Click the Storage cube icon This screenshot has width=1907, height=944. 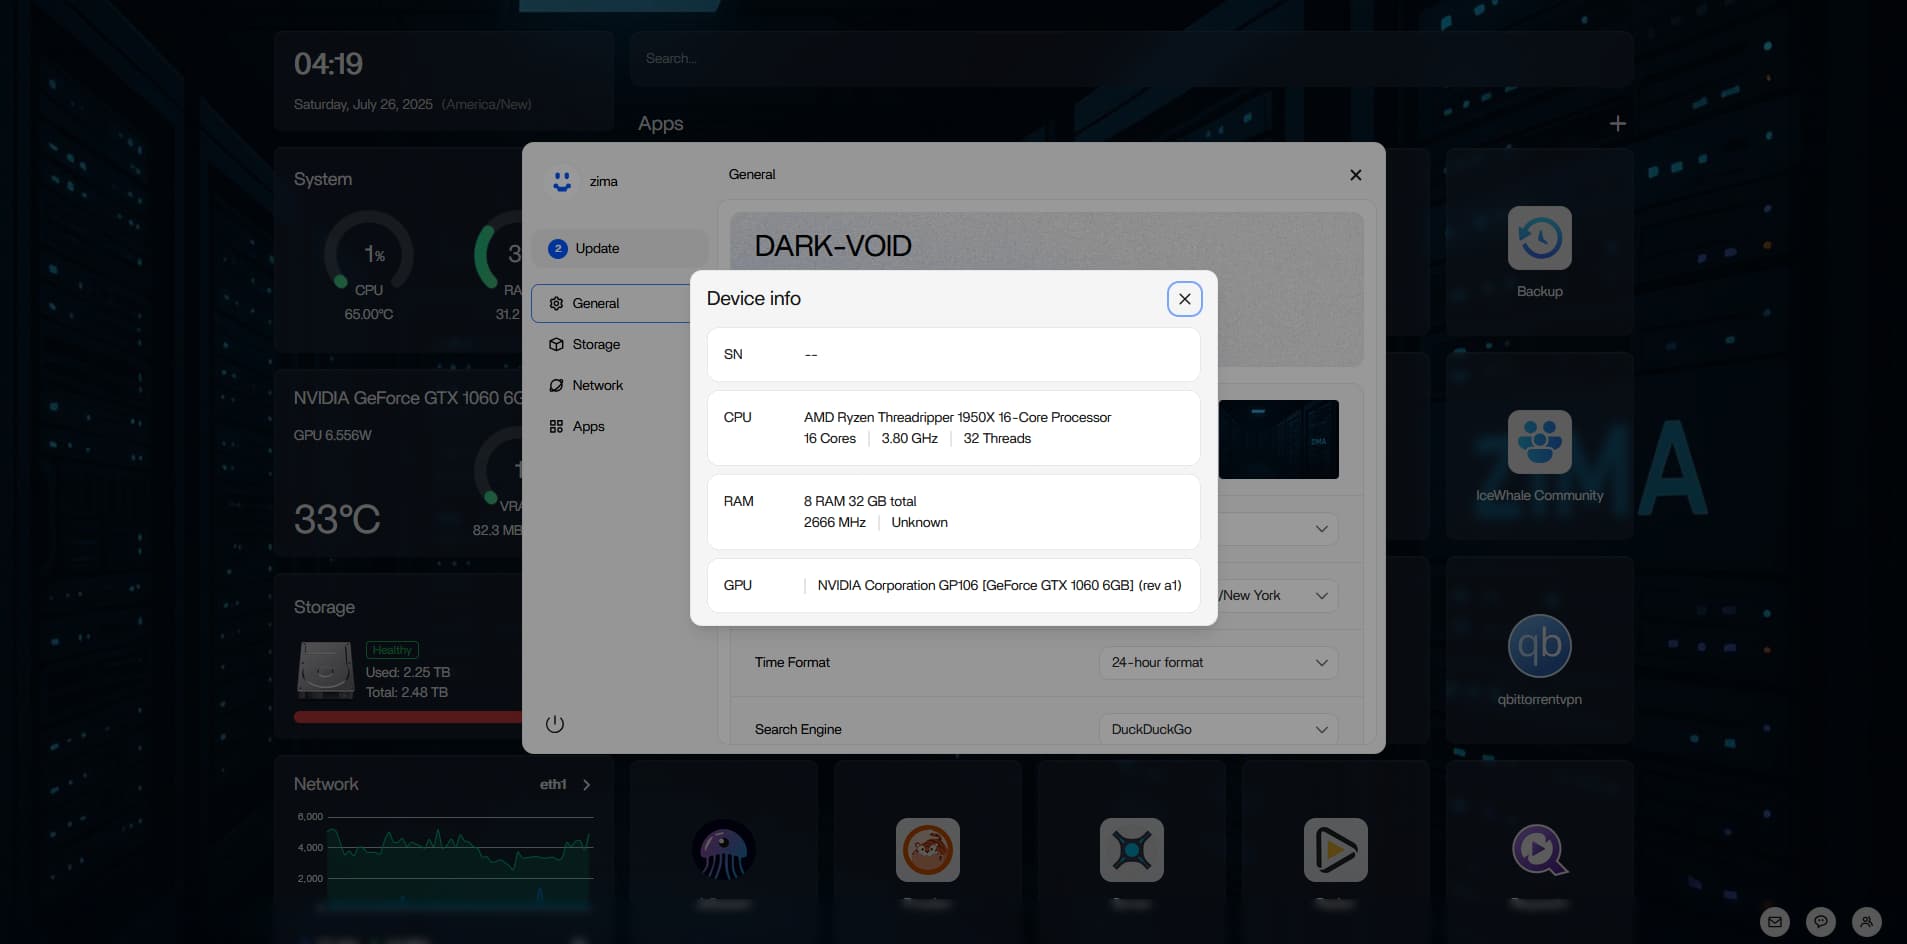[556, 344]
